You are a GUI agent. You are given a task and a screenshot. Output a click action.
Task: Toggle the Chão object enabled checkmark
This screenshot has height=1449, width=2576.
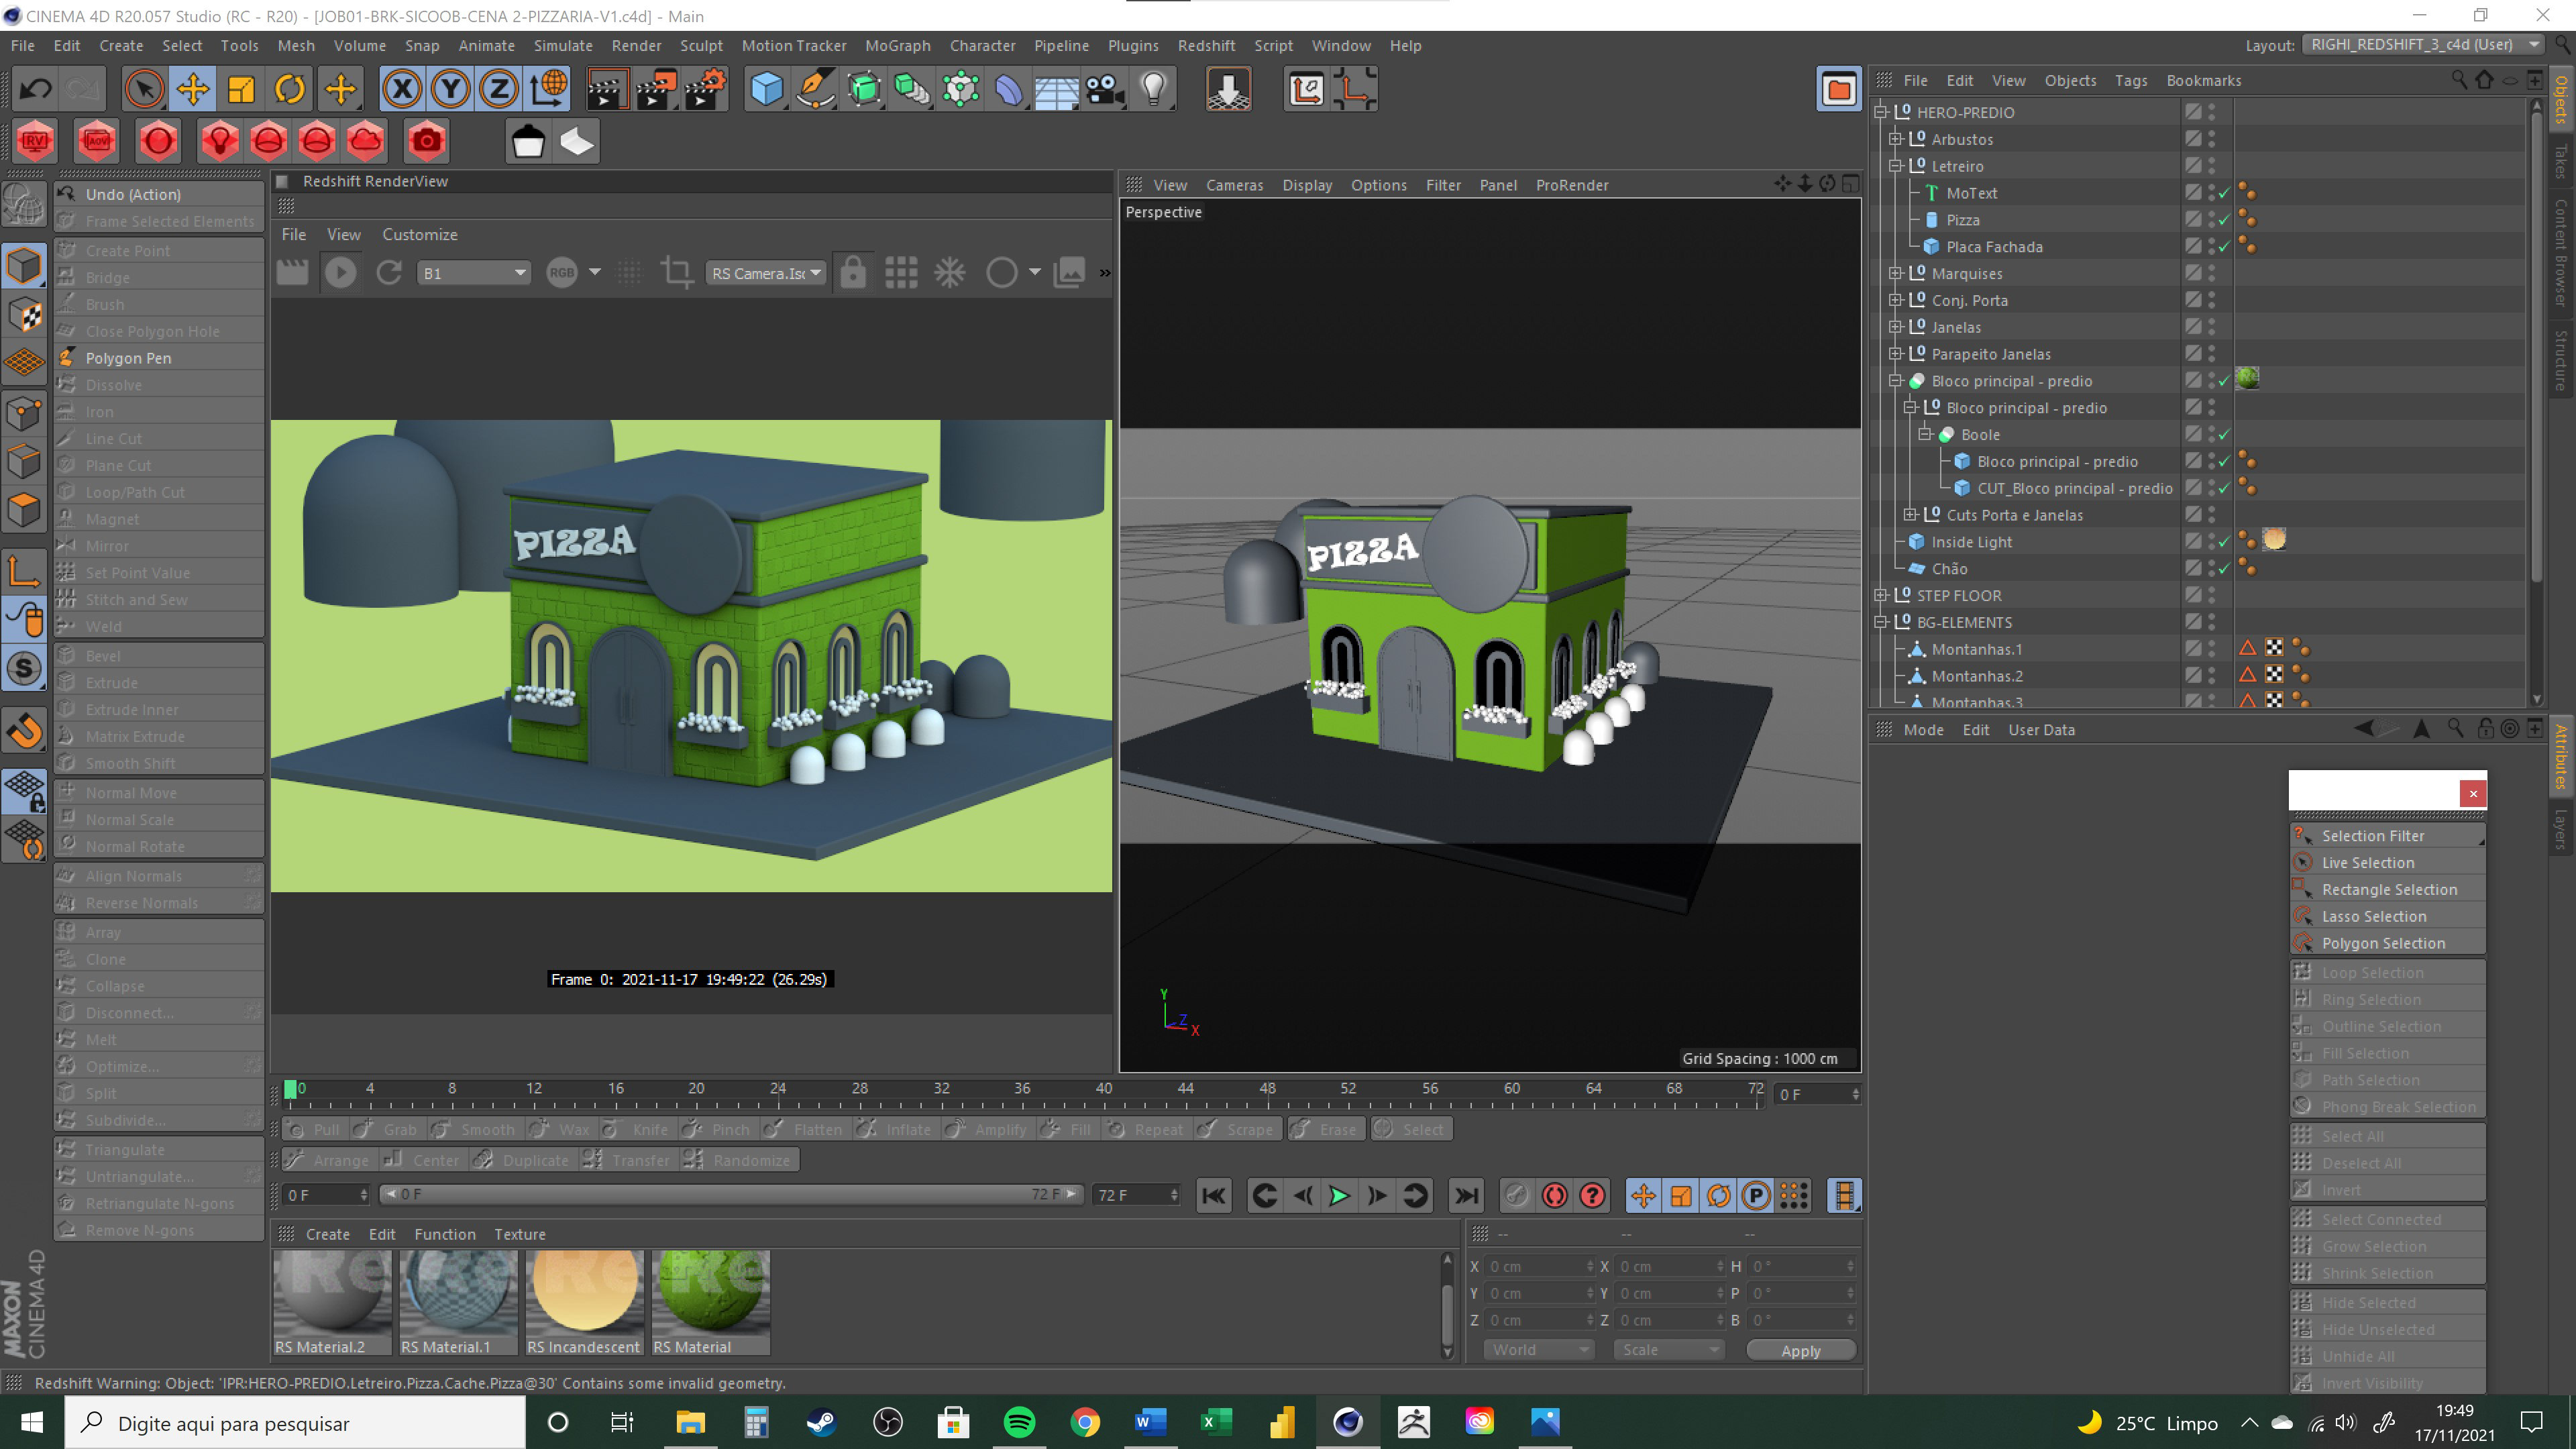(x=2224, y=569)
